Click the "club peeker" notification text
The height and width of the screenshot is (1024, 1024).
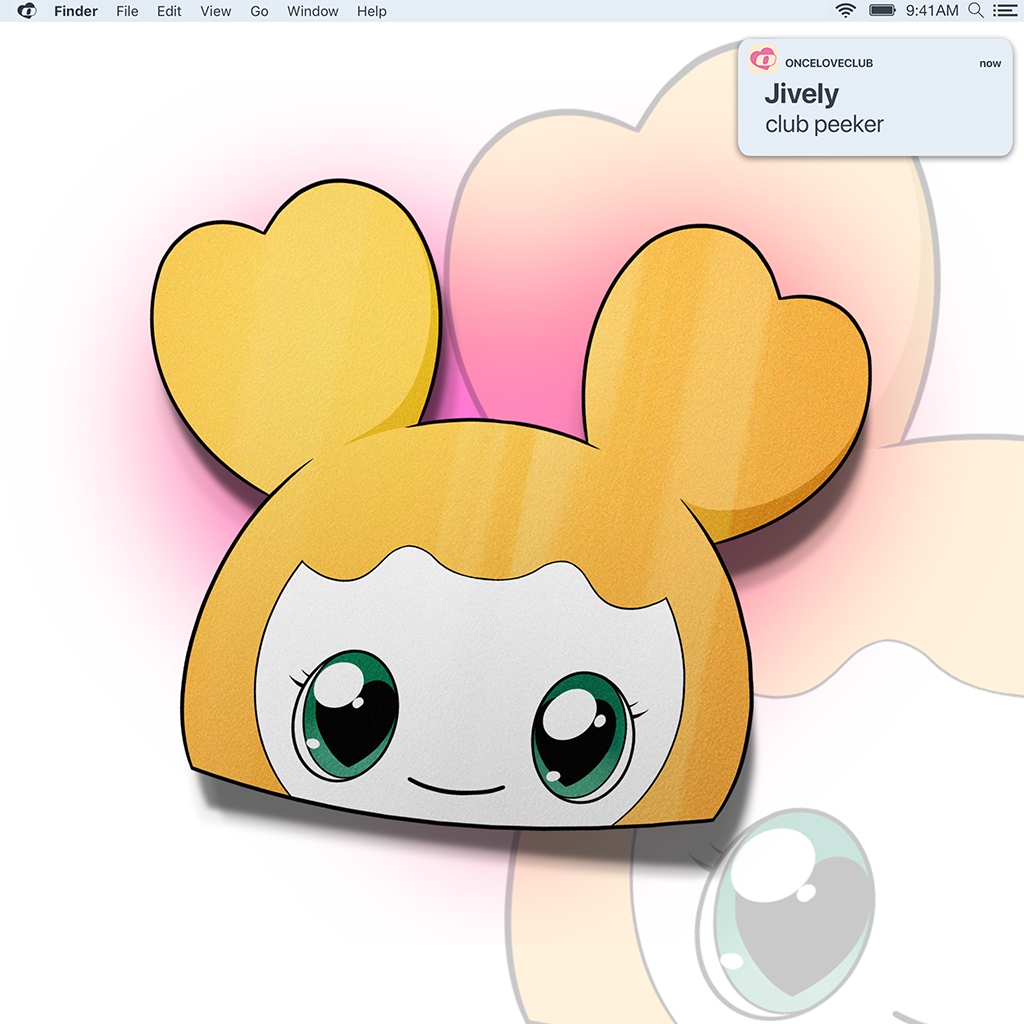point(824,125)
